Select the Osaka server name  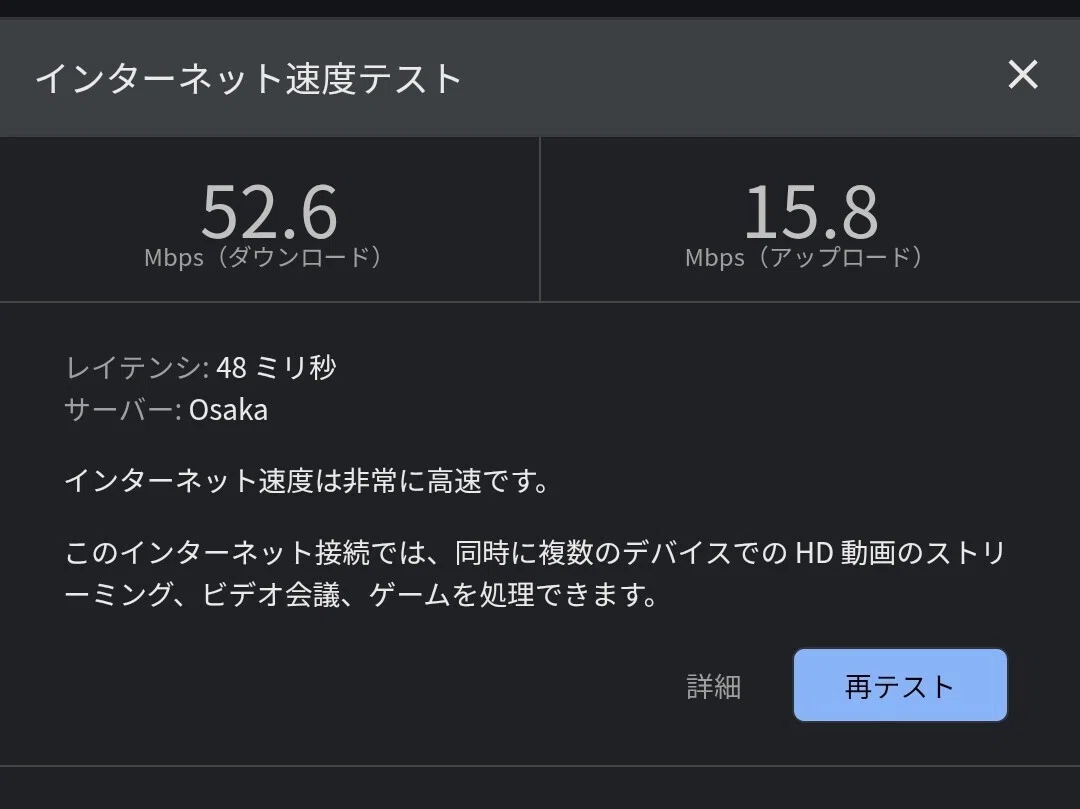(x=228, y=410)
